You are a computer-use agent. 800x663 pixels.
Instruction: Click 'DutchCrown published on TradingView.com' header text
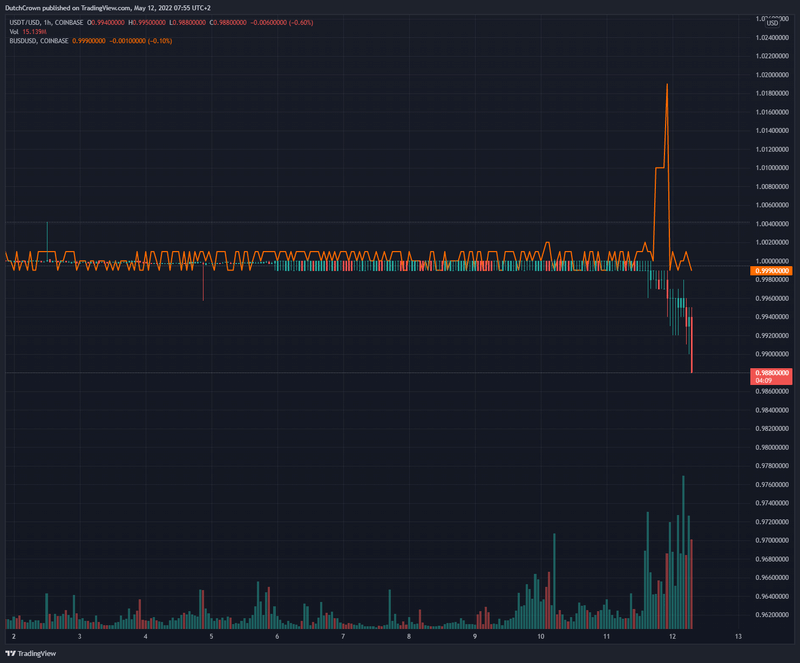click(x=68, y=8)
